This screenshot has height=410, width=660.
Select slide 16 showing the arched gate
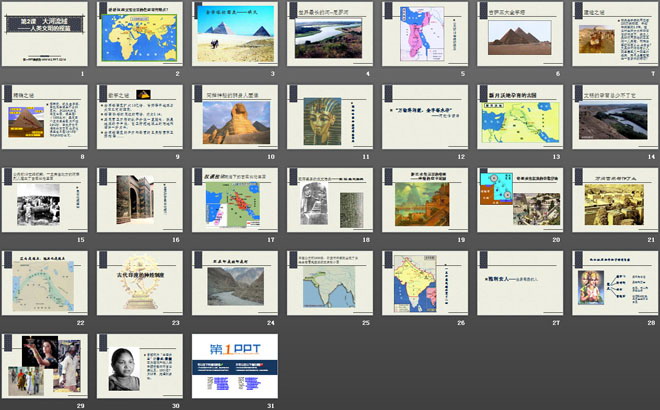139,200
